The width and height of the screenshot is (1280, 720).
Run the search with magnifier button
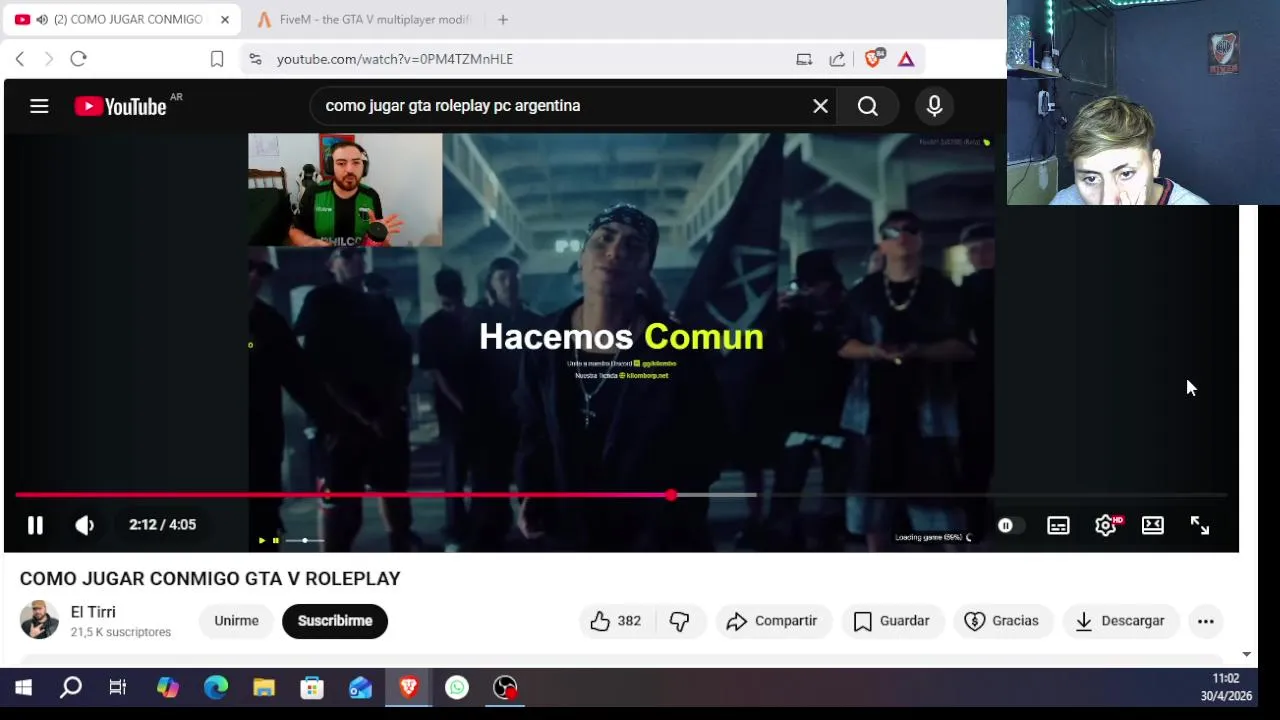tap(867, 106)
